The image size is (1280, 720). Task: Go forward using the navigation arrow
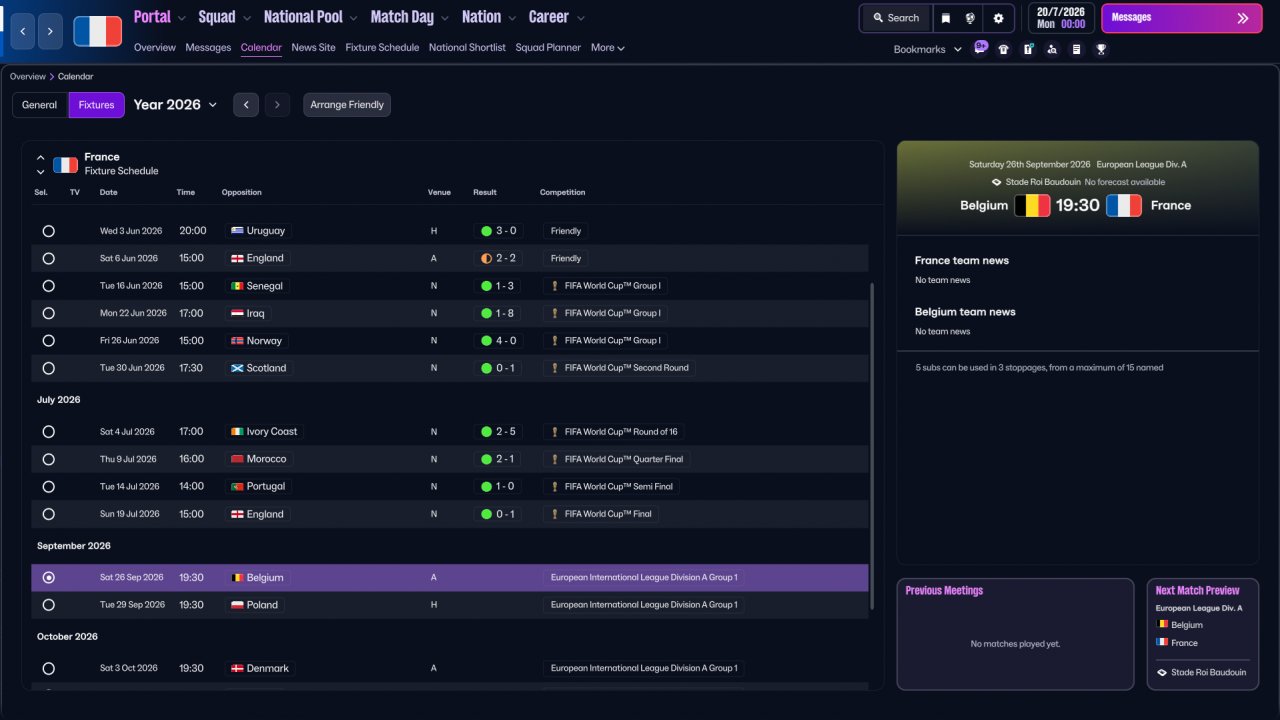click(51, 31)
